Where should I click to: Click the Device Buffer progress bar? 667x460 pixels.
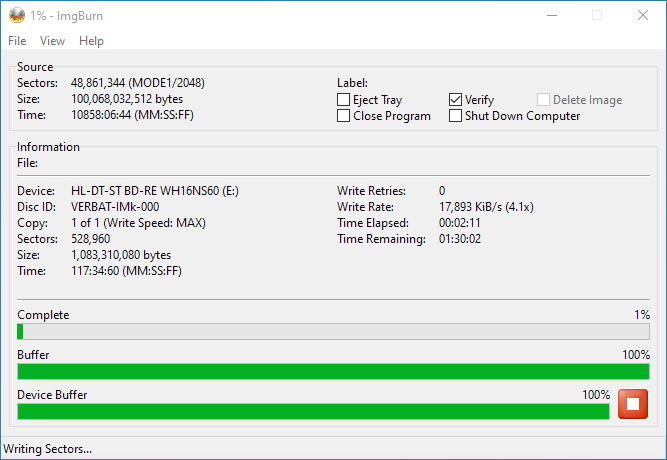coord(314,411)
